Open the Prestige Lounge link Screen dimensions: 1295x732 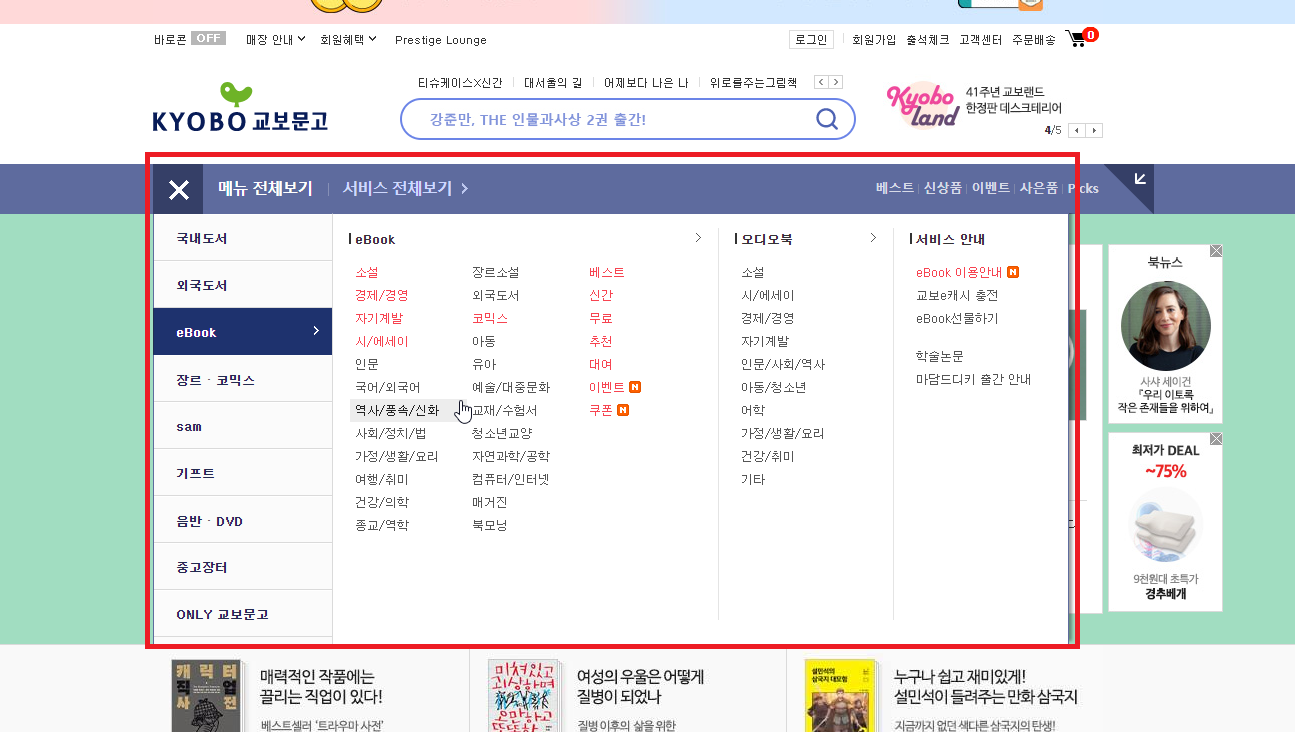point(441,40)
